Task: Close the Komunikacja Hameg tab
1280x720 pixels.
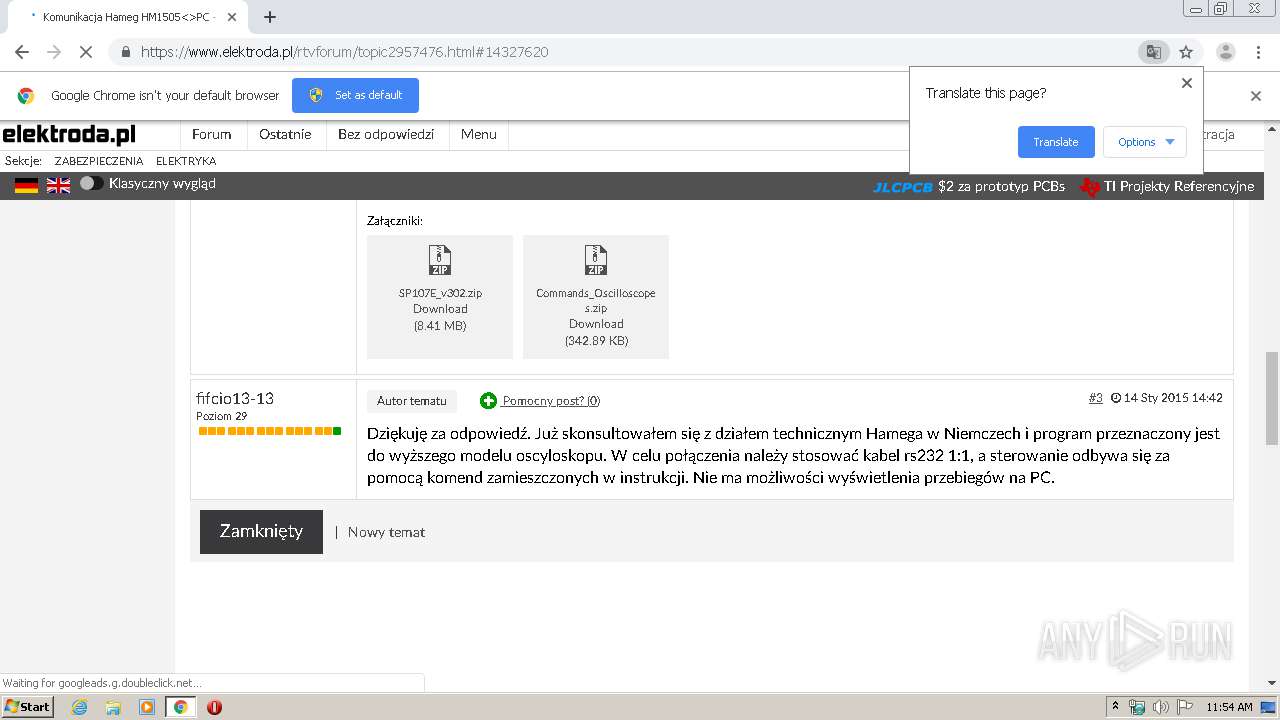Action: [232, 17]
